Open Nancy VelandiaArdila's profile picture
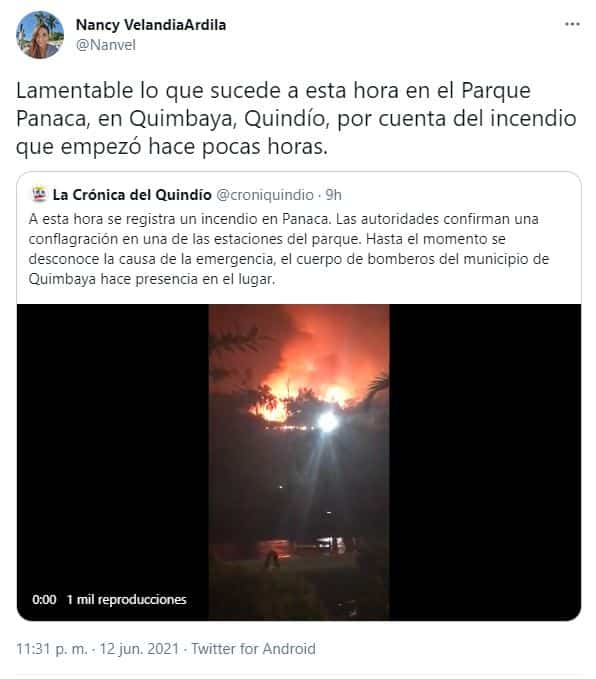Viewport: 596px width, 679px height. point(40,35)
